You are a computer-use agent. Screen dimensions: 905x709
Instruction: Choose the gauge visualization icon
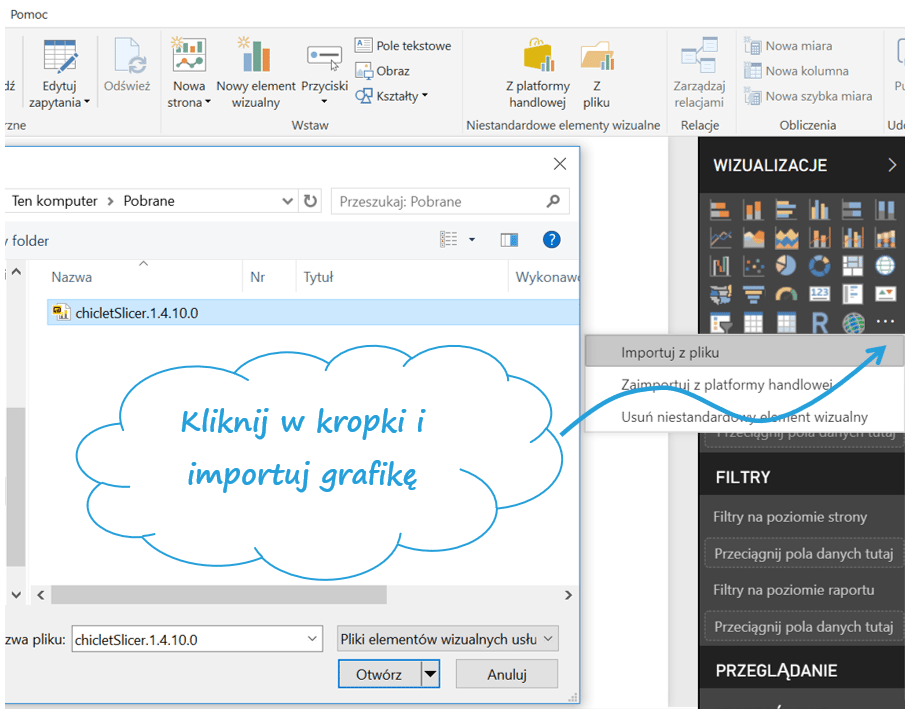click(786, 294)
